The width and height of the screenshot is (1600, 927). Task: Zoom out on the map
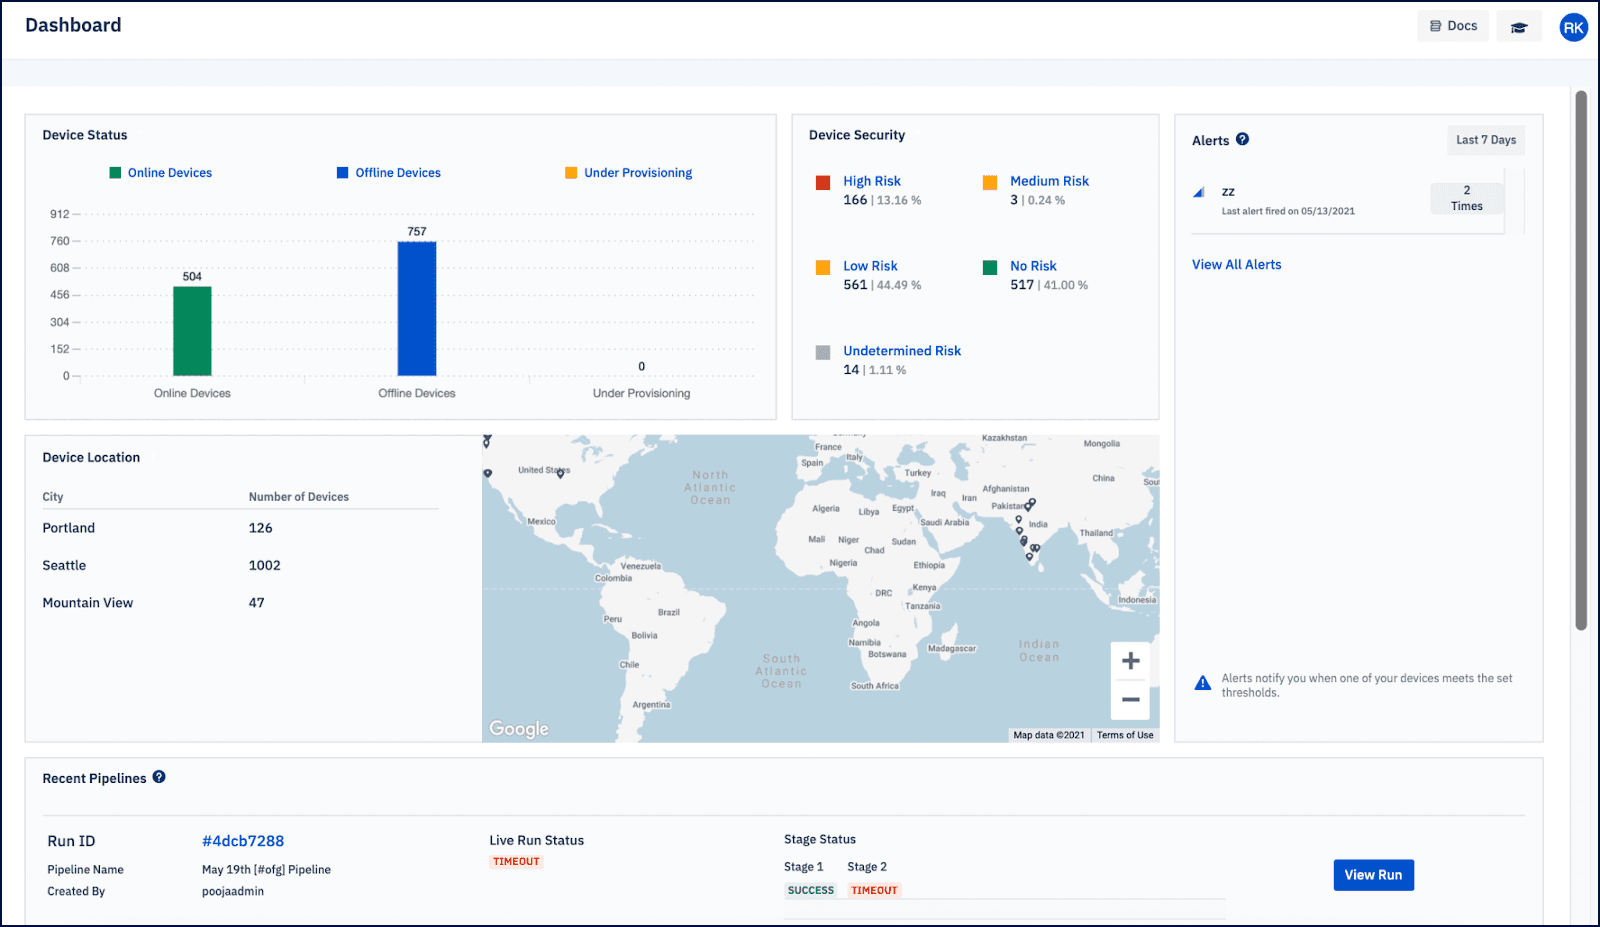click(1130, 700)
